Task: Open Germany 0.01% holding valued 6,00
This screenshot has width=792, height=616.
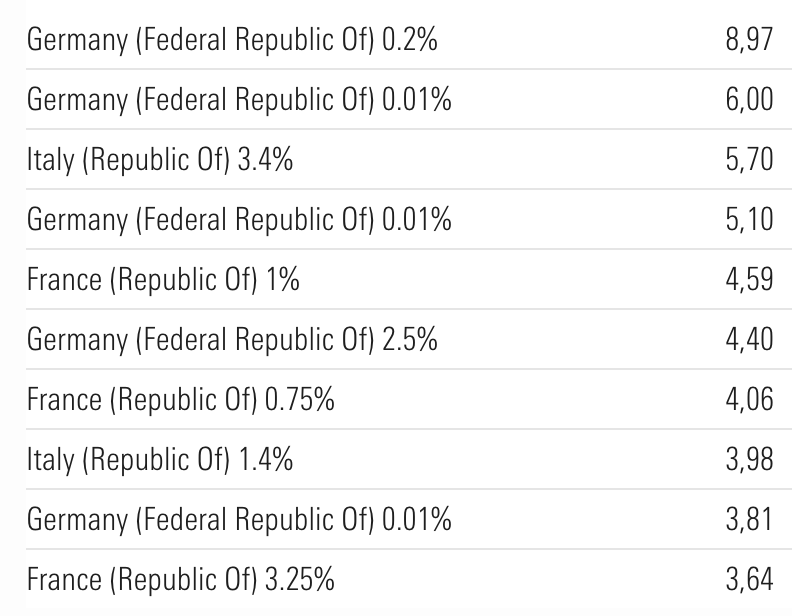Action: click(239, 100)
